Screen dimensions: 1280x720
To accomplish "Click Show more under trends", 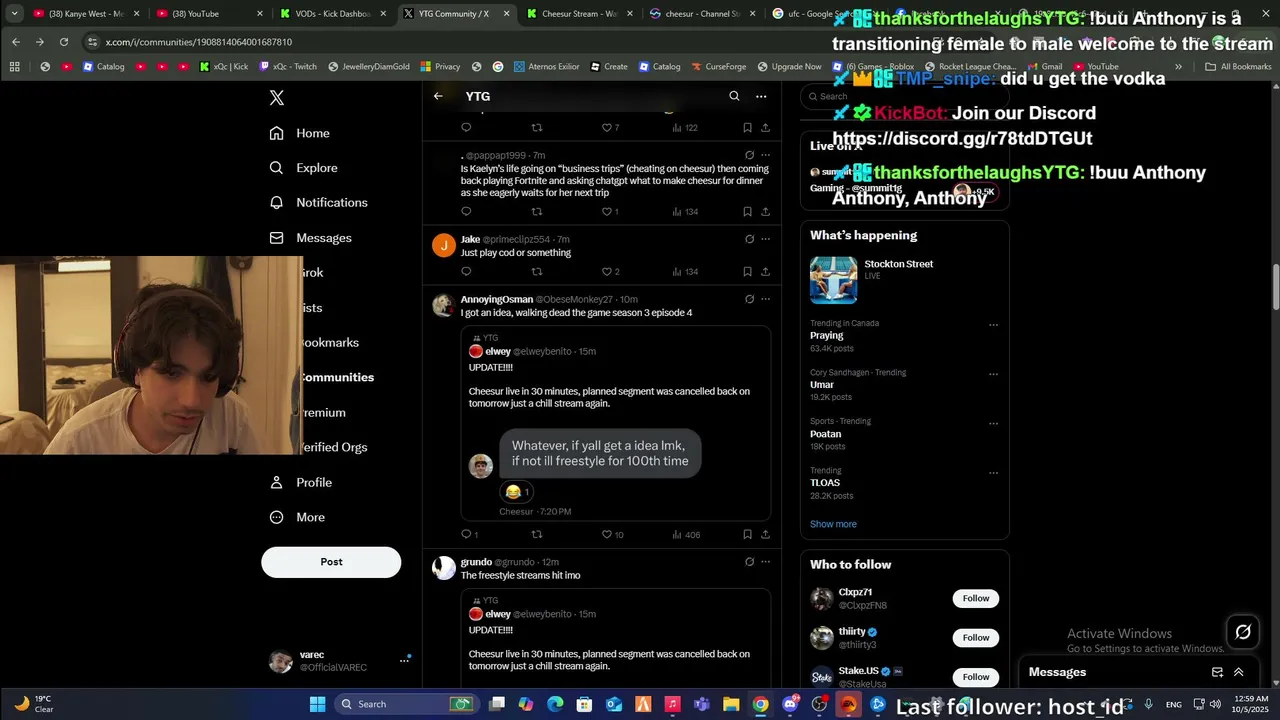I will pos(833,524).
